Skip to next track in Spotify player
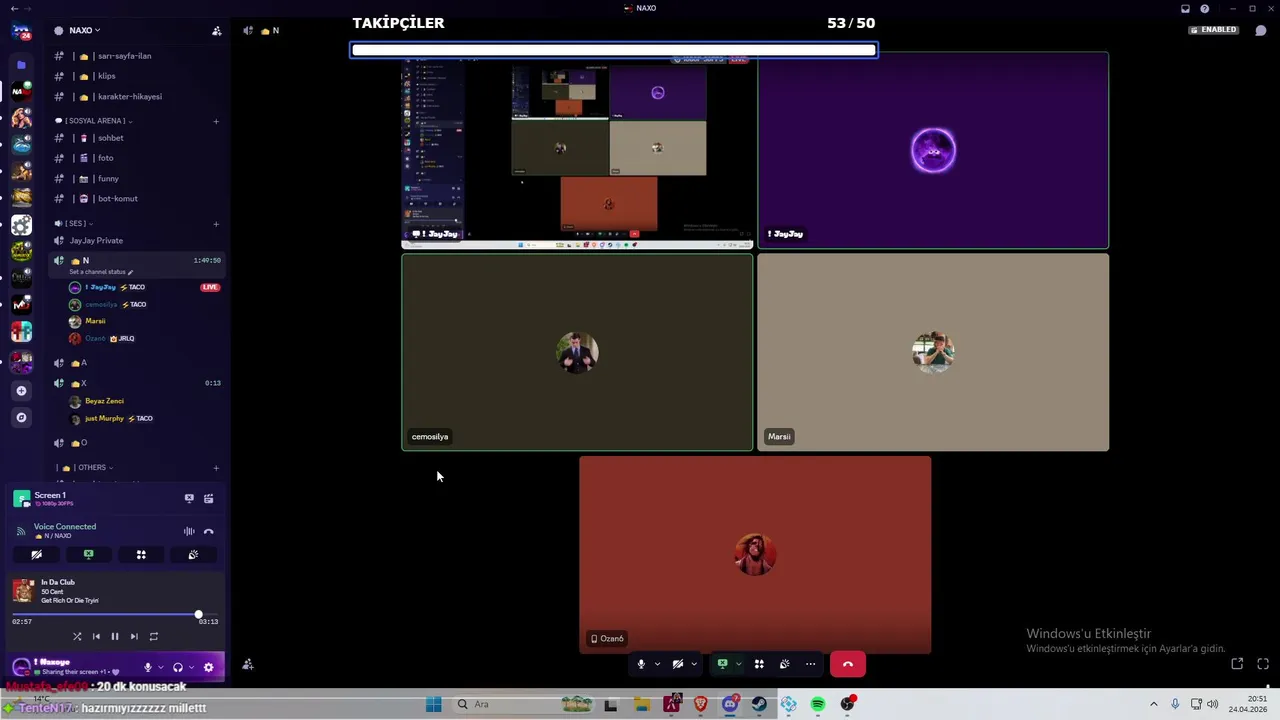Viewport: 1280px width, 720px height. [x=134, y=636]
